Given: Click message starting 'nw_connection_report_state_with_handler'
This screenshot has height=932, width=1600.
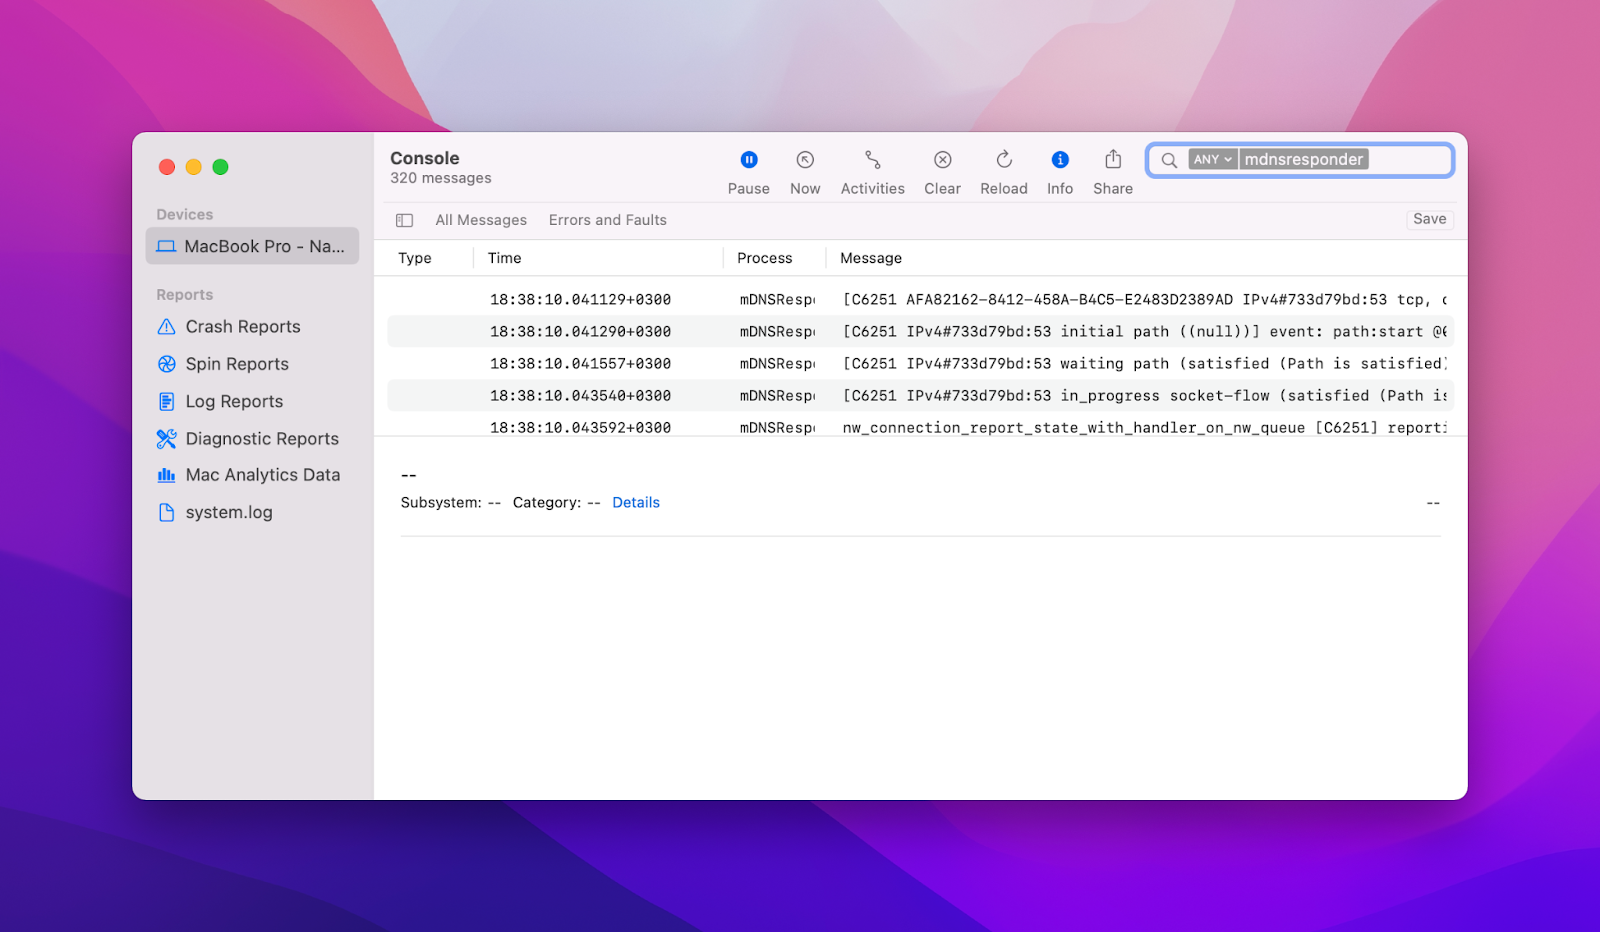Looking at the screenshot, I should coord(1144,428).
